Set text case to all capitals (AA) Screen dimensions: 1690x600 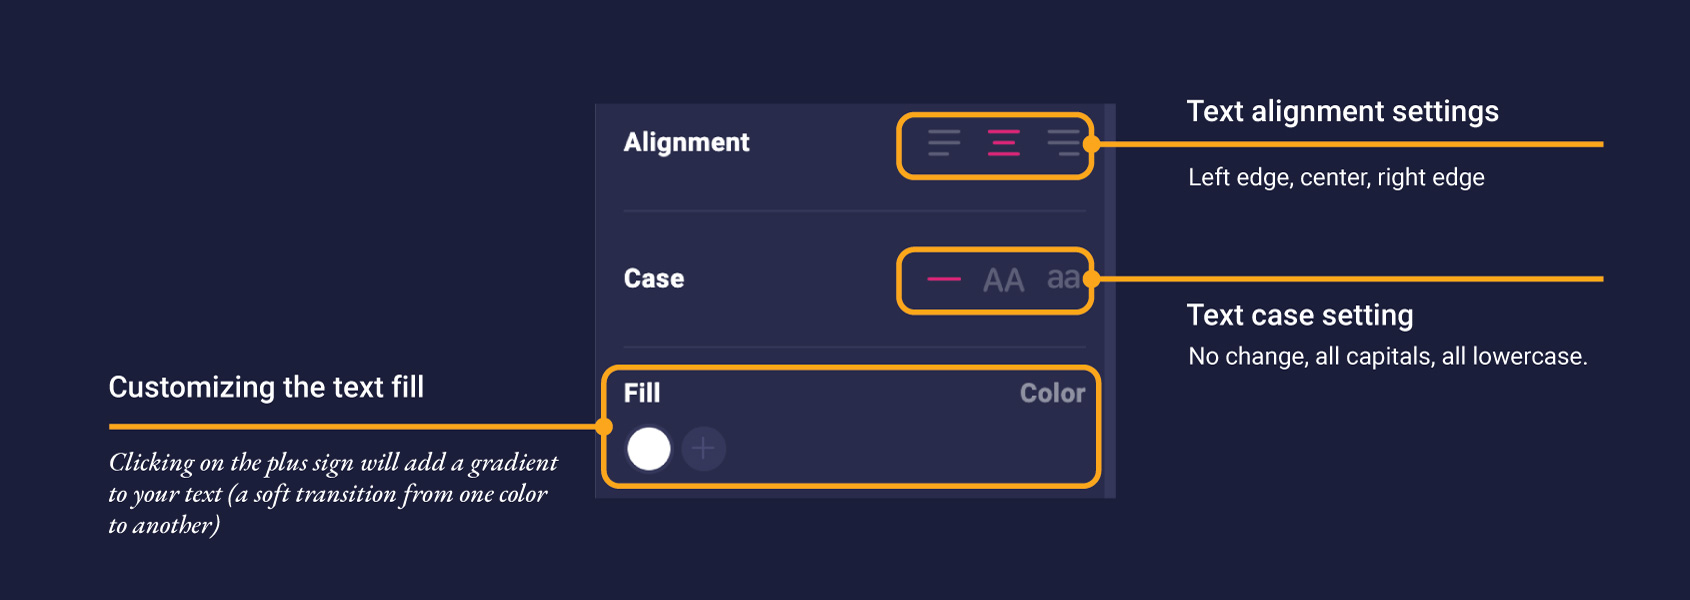[1003, 280]
